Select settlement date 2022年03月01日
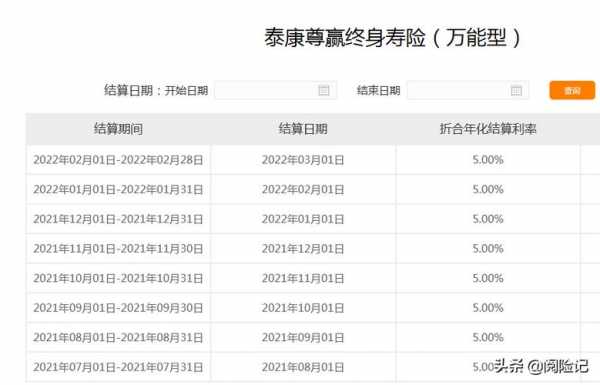Viewport: 600px width, 385px height. [x=303, y=160]
